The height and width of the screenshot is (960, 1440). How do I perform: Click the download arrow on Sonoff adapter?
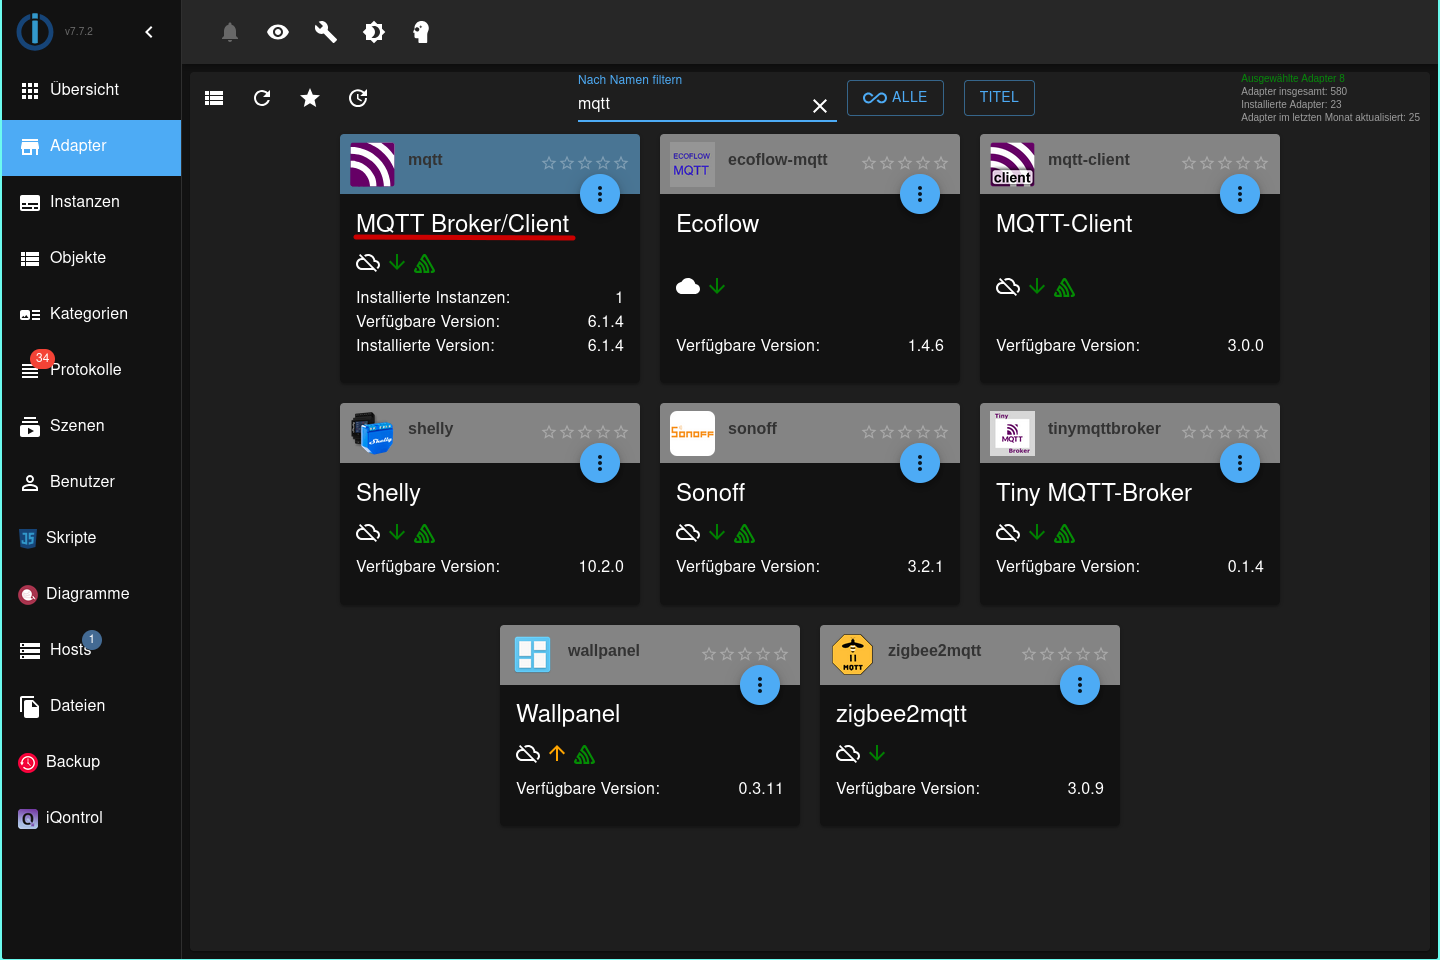tap(716, 532)
